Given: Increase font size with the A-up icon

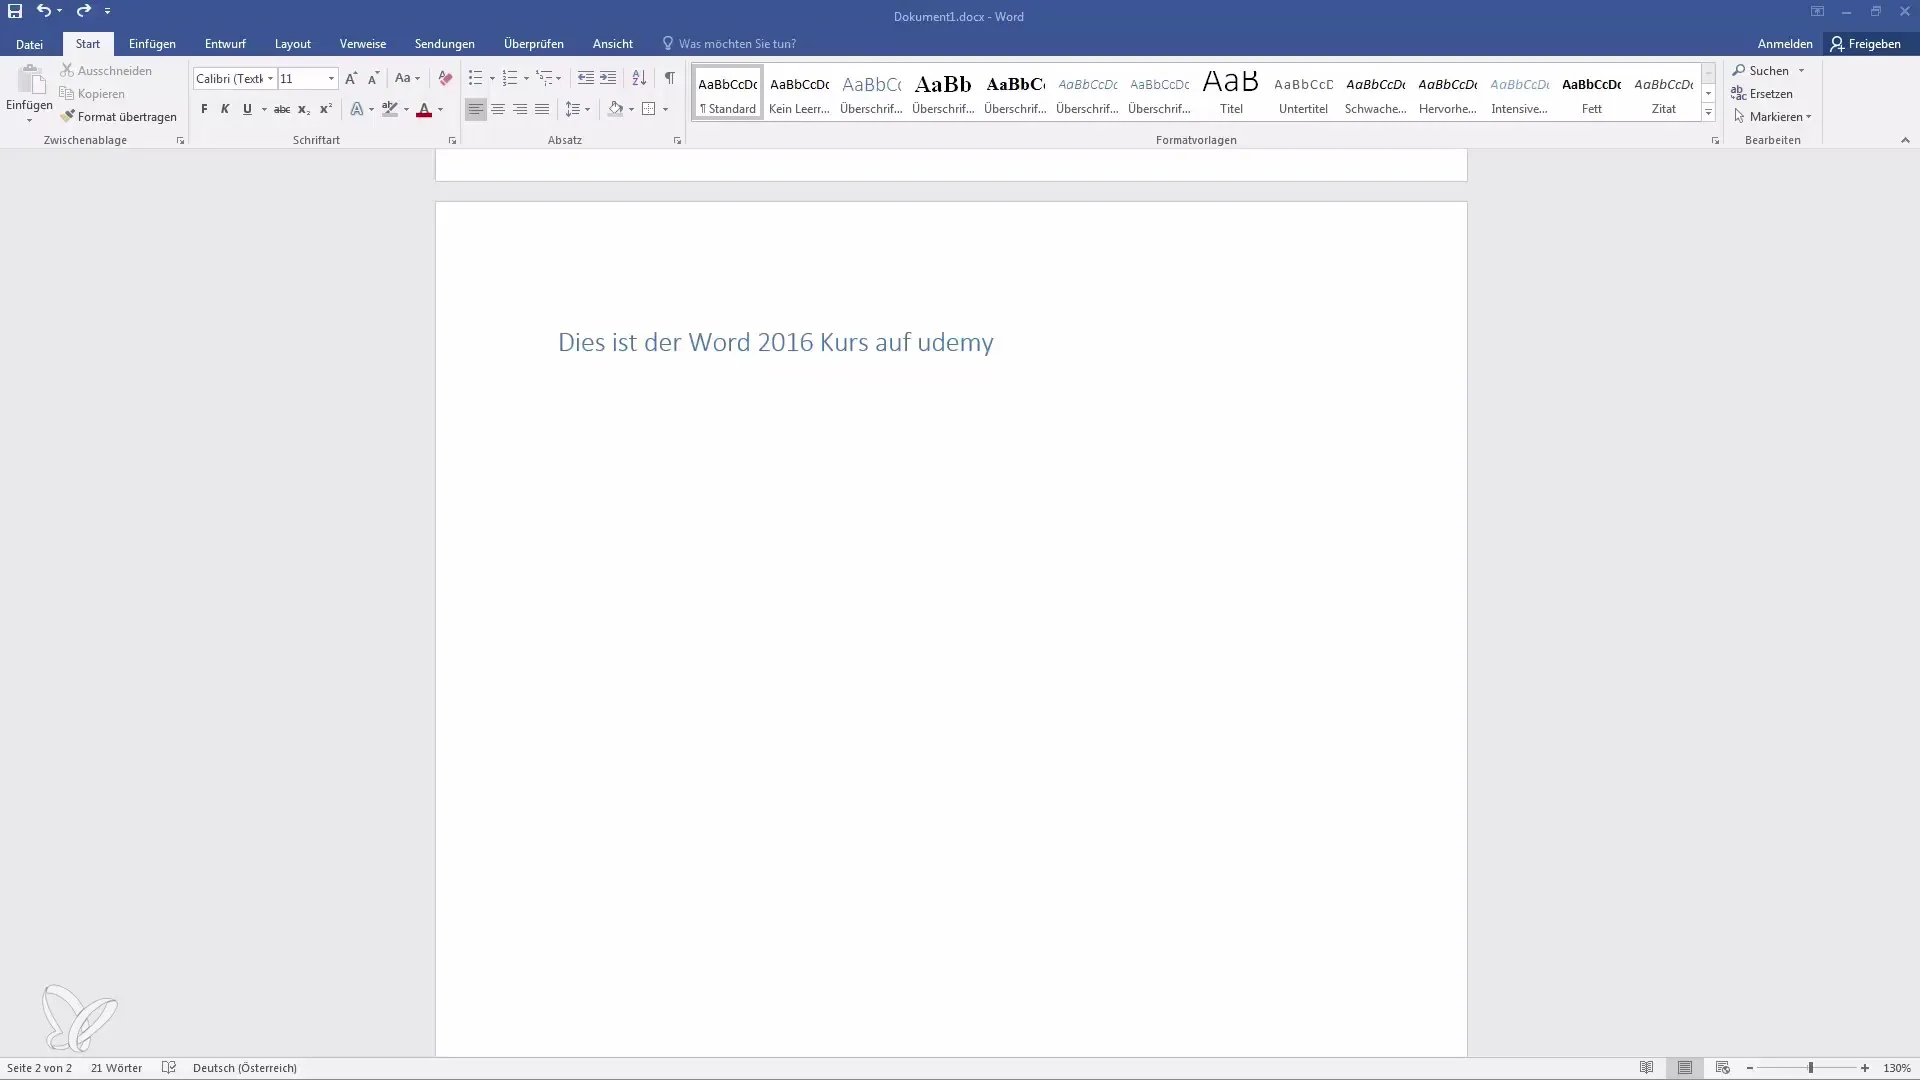Looking at the screenshot, I should [351, 78].
